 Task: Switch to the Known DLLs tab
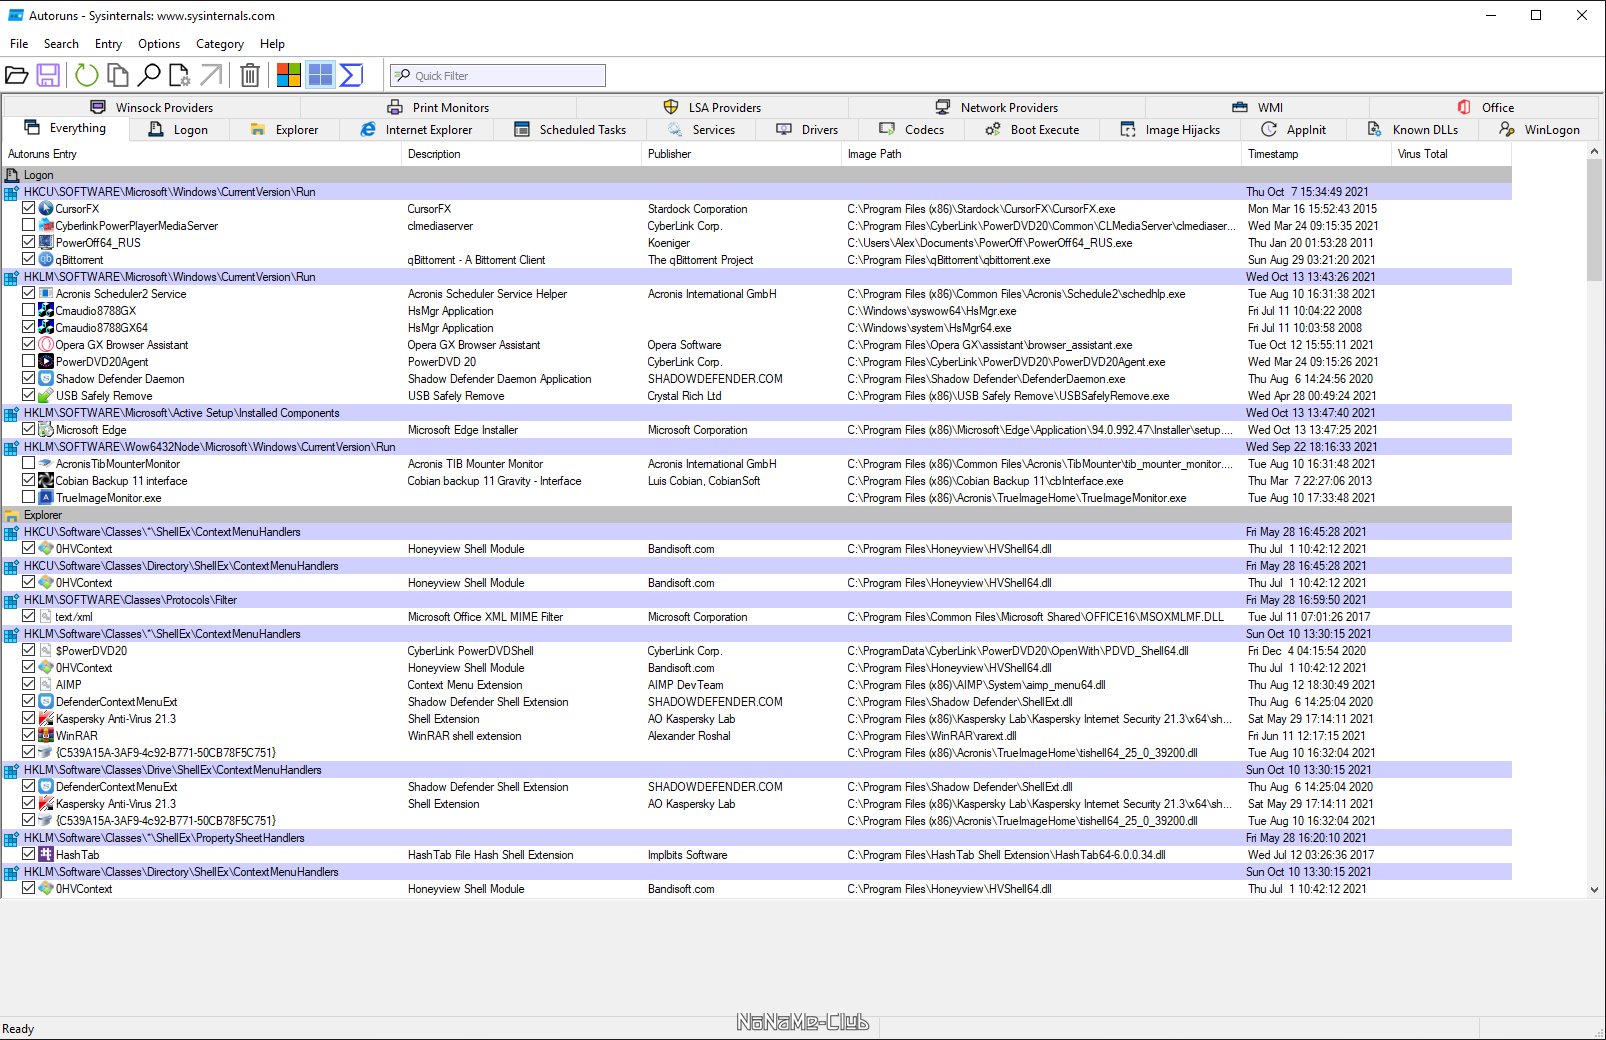tap(1413, 130)
